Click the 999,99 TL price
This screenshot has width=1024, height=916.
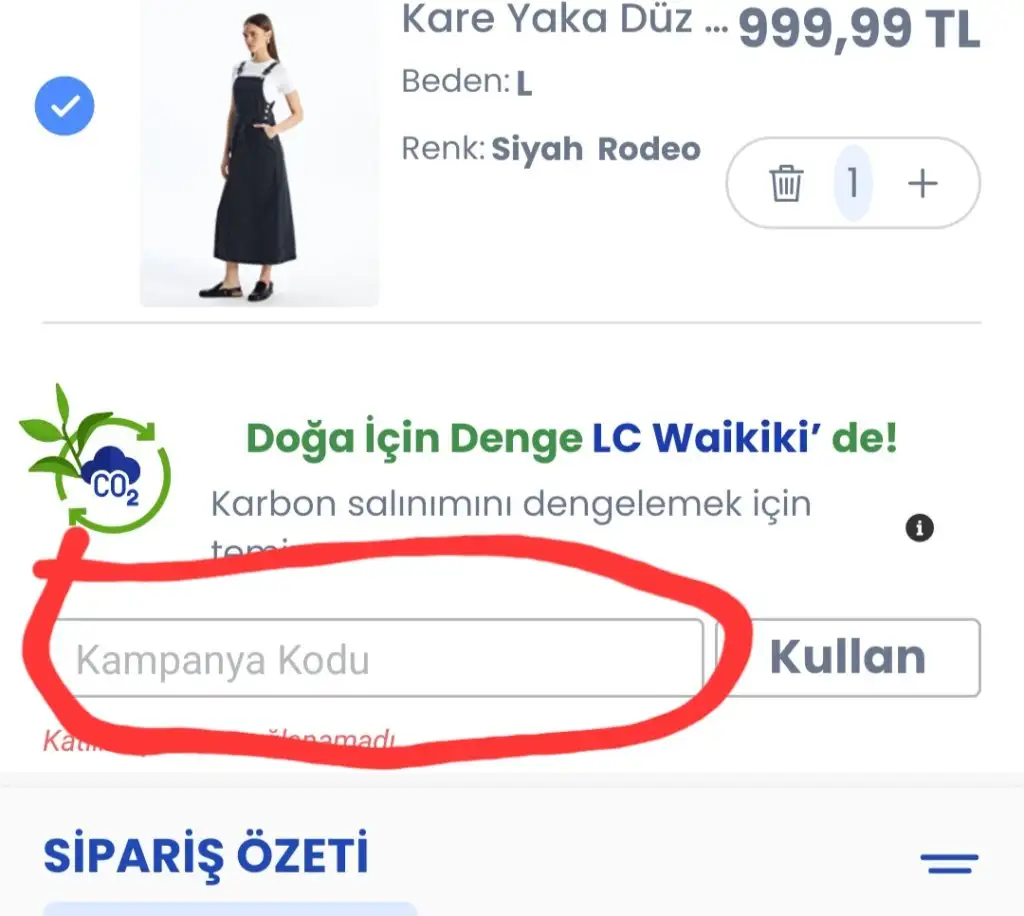coord(859,29)
